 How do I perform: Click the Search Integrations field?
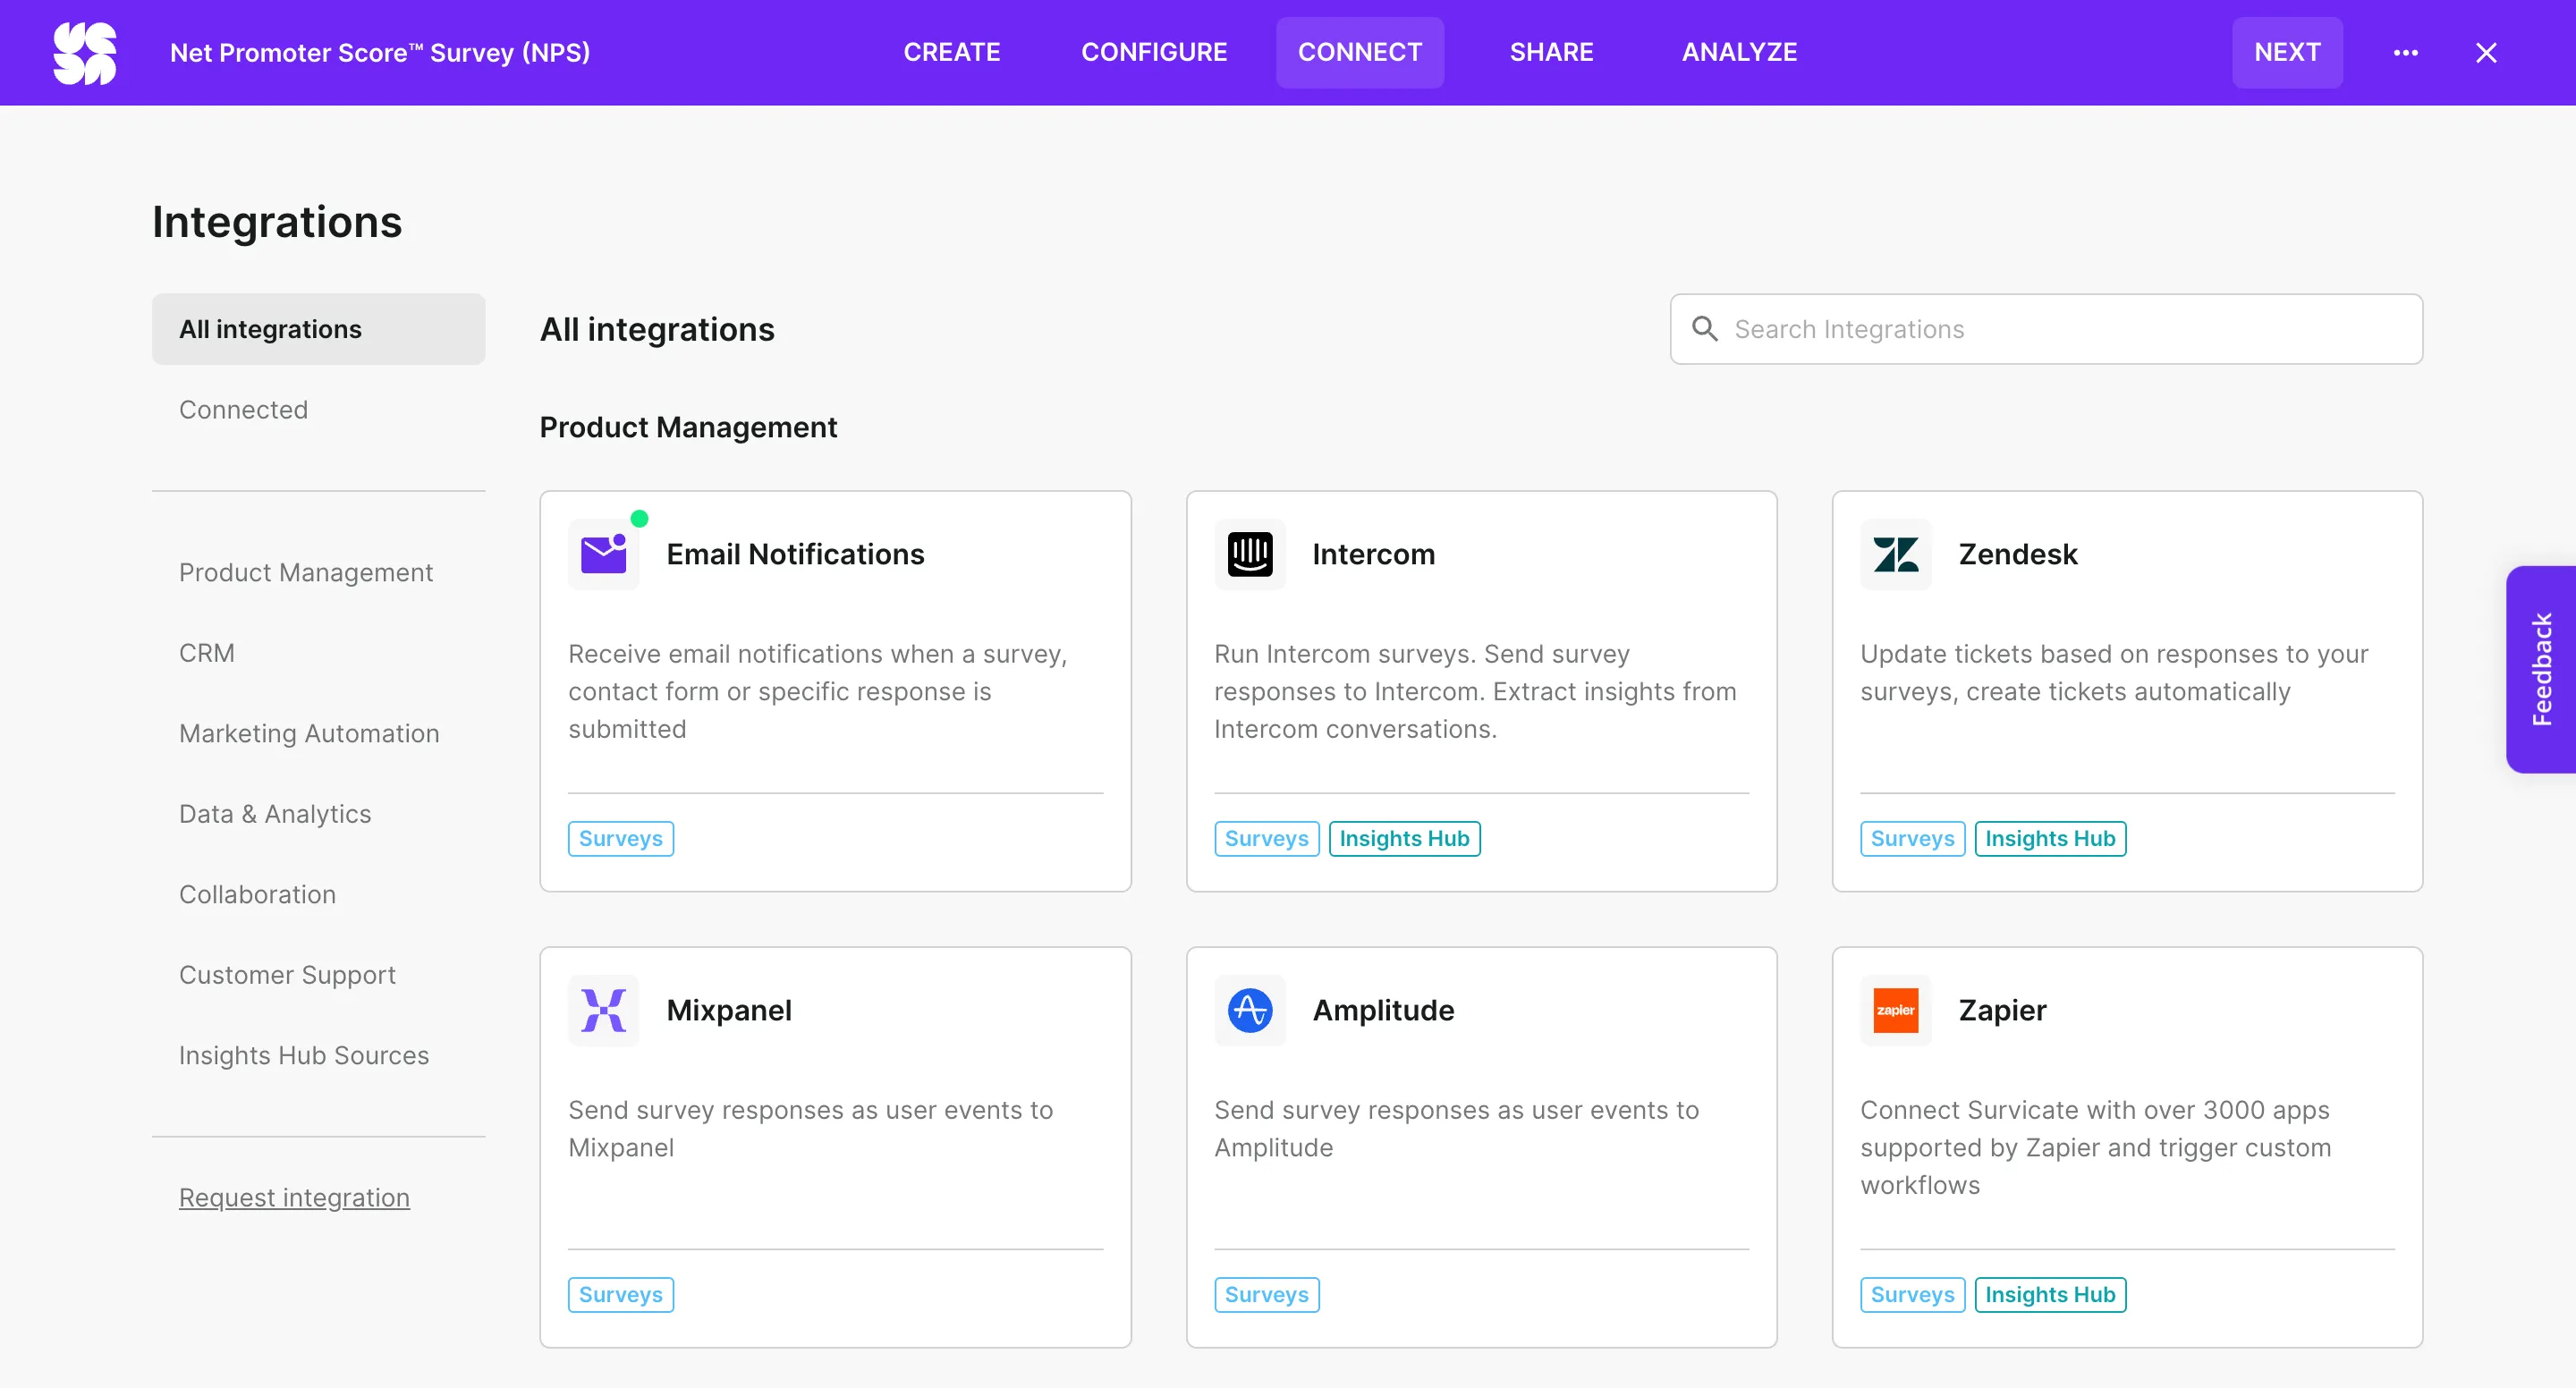pyautogui.click(x=2047, y=329)
